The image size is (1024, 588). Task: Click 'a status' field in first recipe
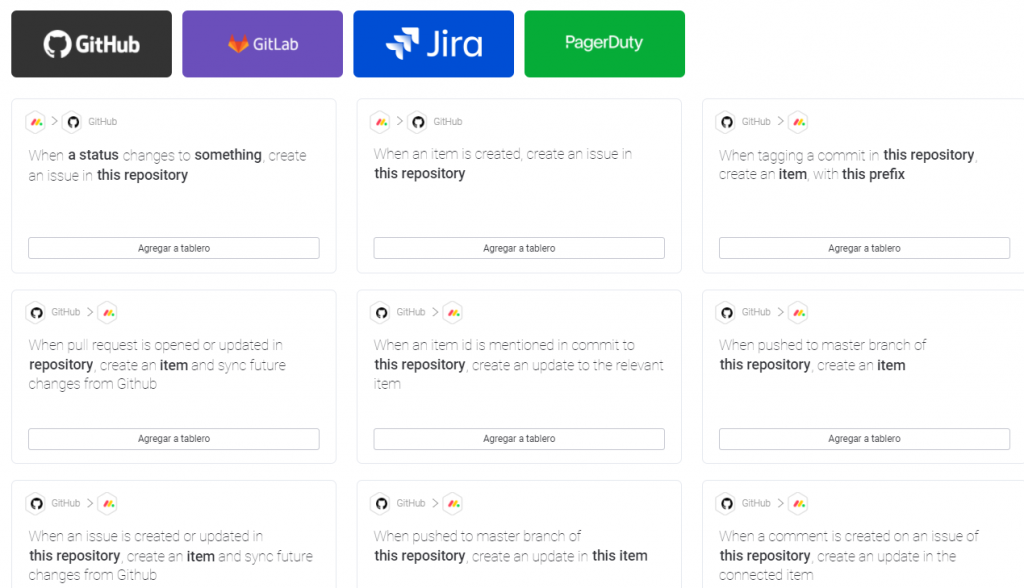[x=93, y=155]
